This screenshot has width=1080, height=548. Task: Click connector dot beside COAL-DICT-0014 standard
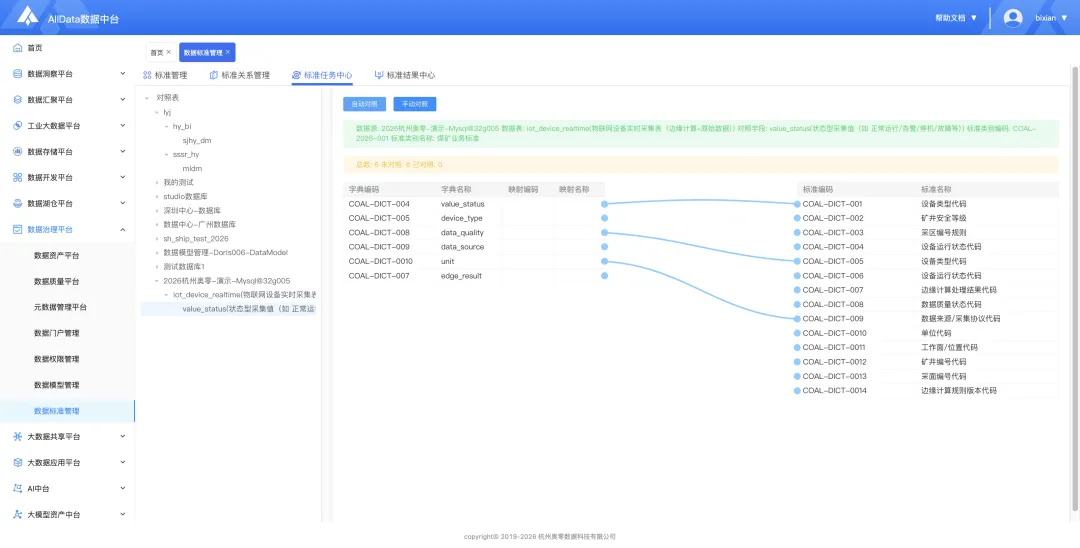pyautogui.click(x=797, y=391)
